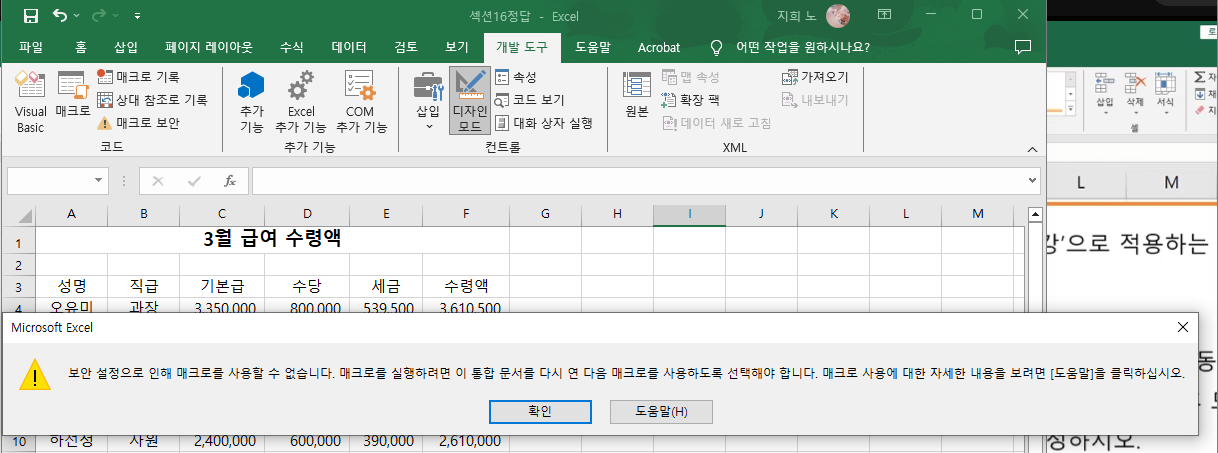The height and width of the screenshot is (453, 1218).
Task: Collapse the ribbon with the chevron
Action: (x=1032, y=149)
